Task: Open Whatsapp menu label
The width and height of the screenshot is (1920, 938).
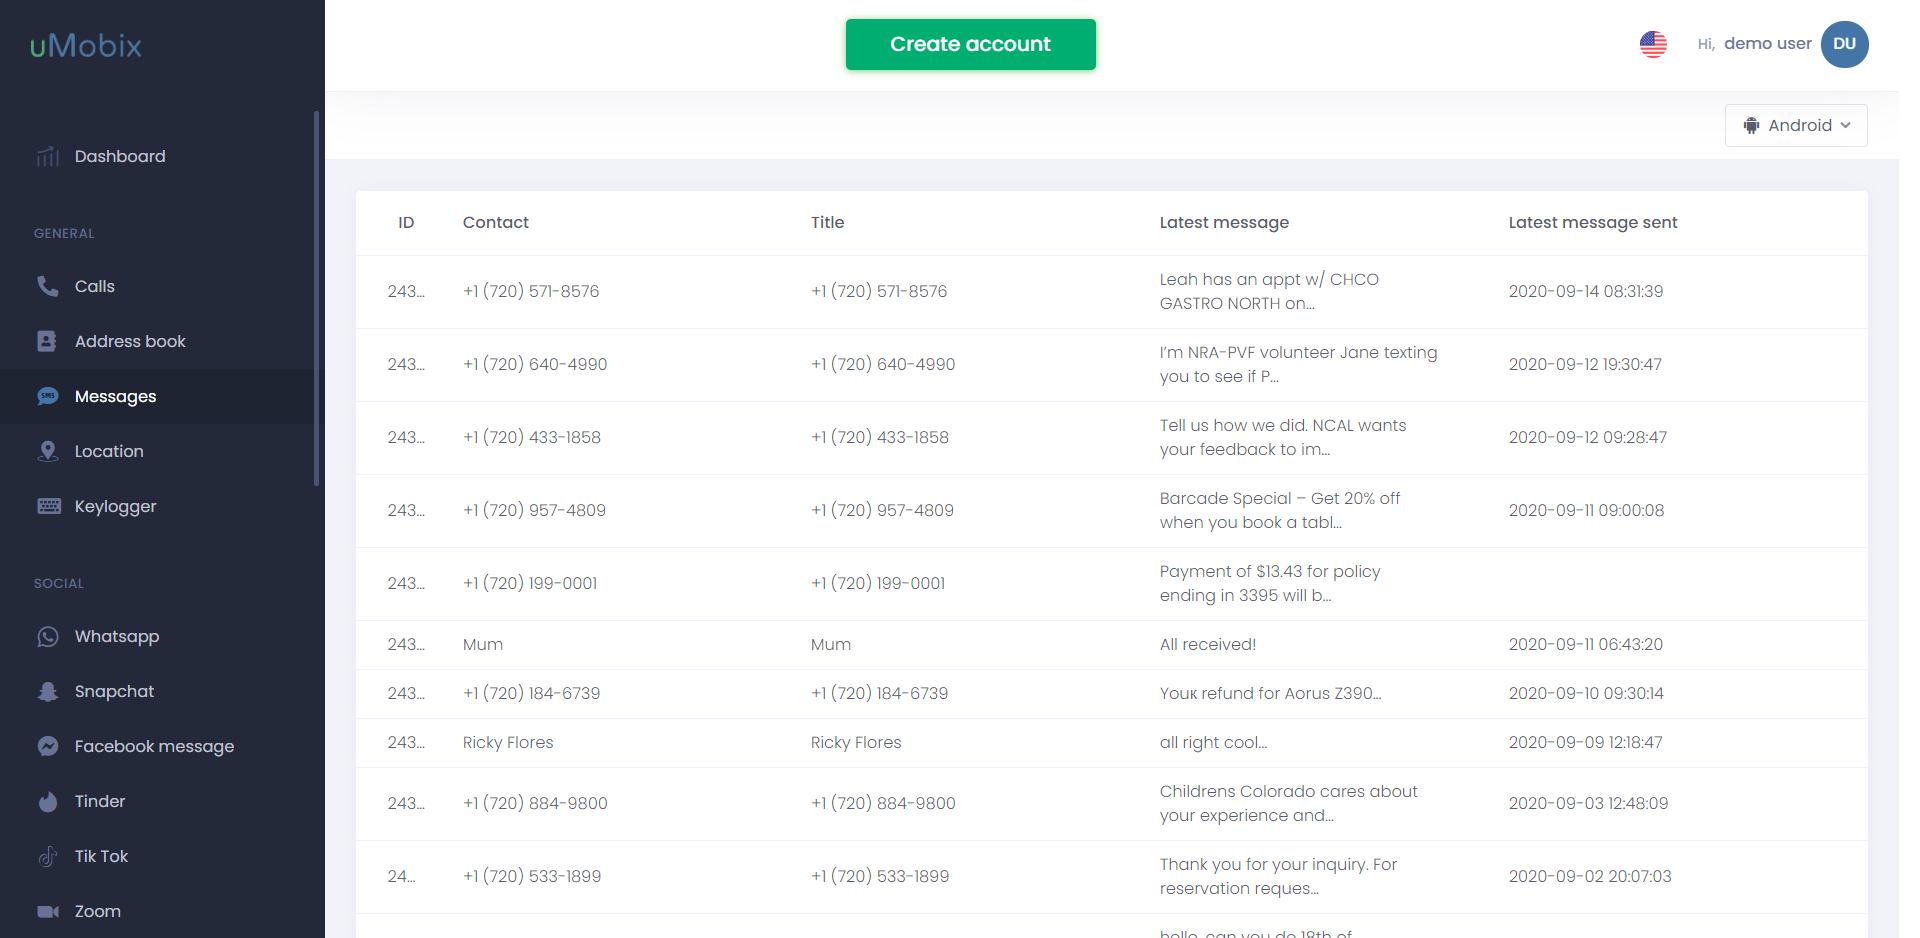Action: click(117, 637)
